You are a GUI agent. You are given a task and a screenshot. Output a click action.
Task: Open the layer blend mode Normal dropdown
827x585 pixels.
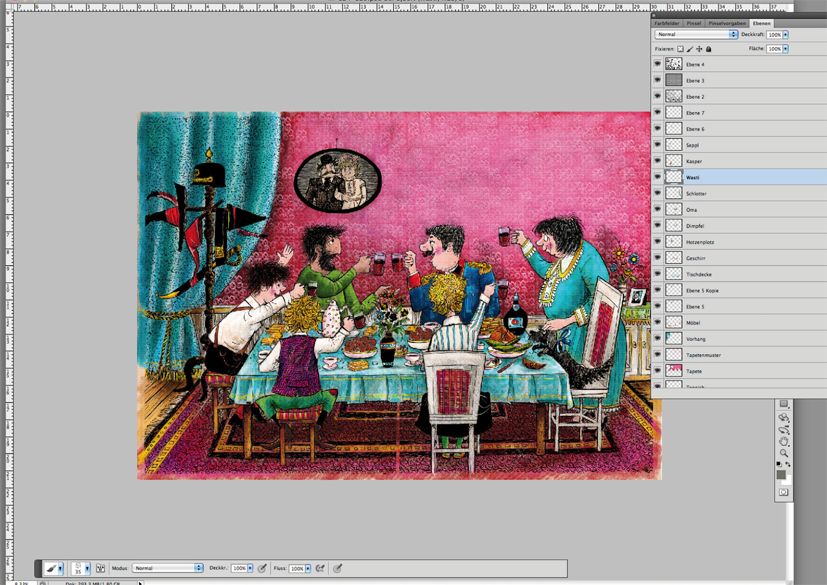pos(697,35)
